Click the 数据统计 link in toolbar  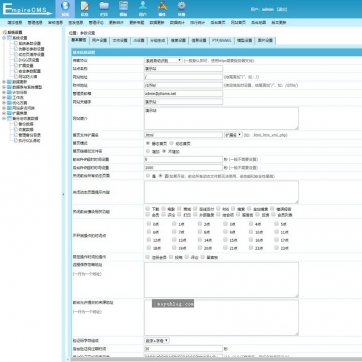[177, 23]
